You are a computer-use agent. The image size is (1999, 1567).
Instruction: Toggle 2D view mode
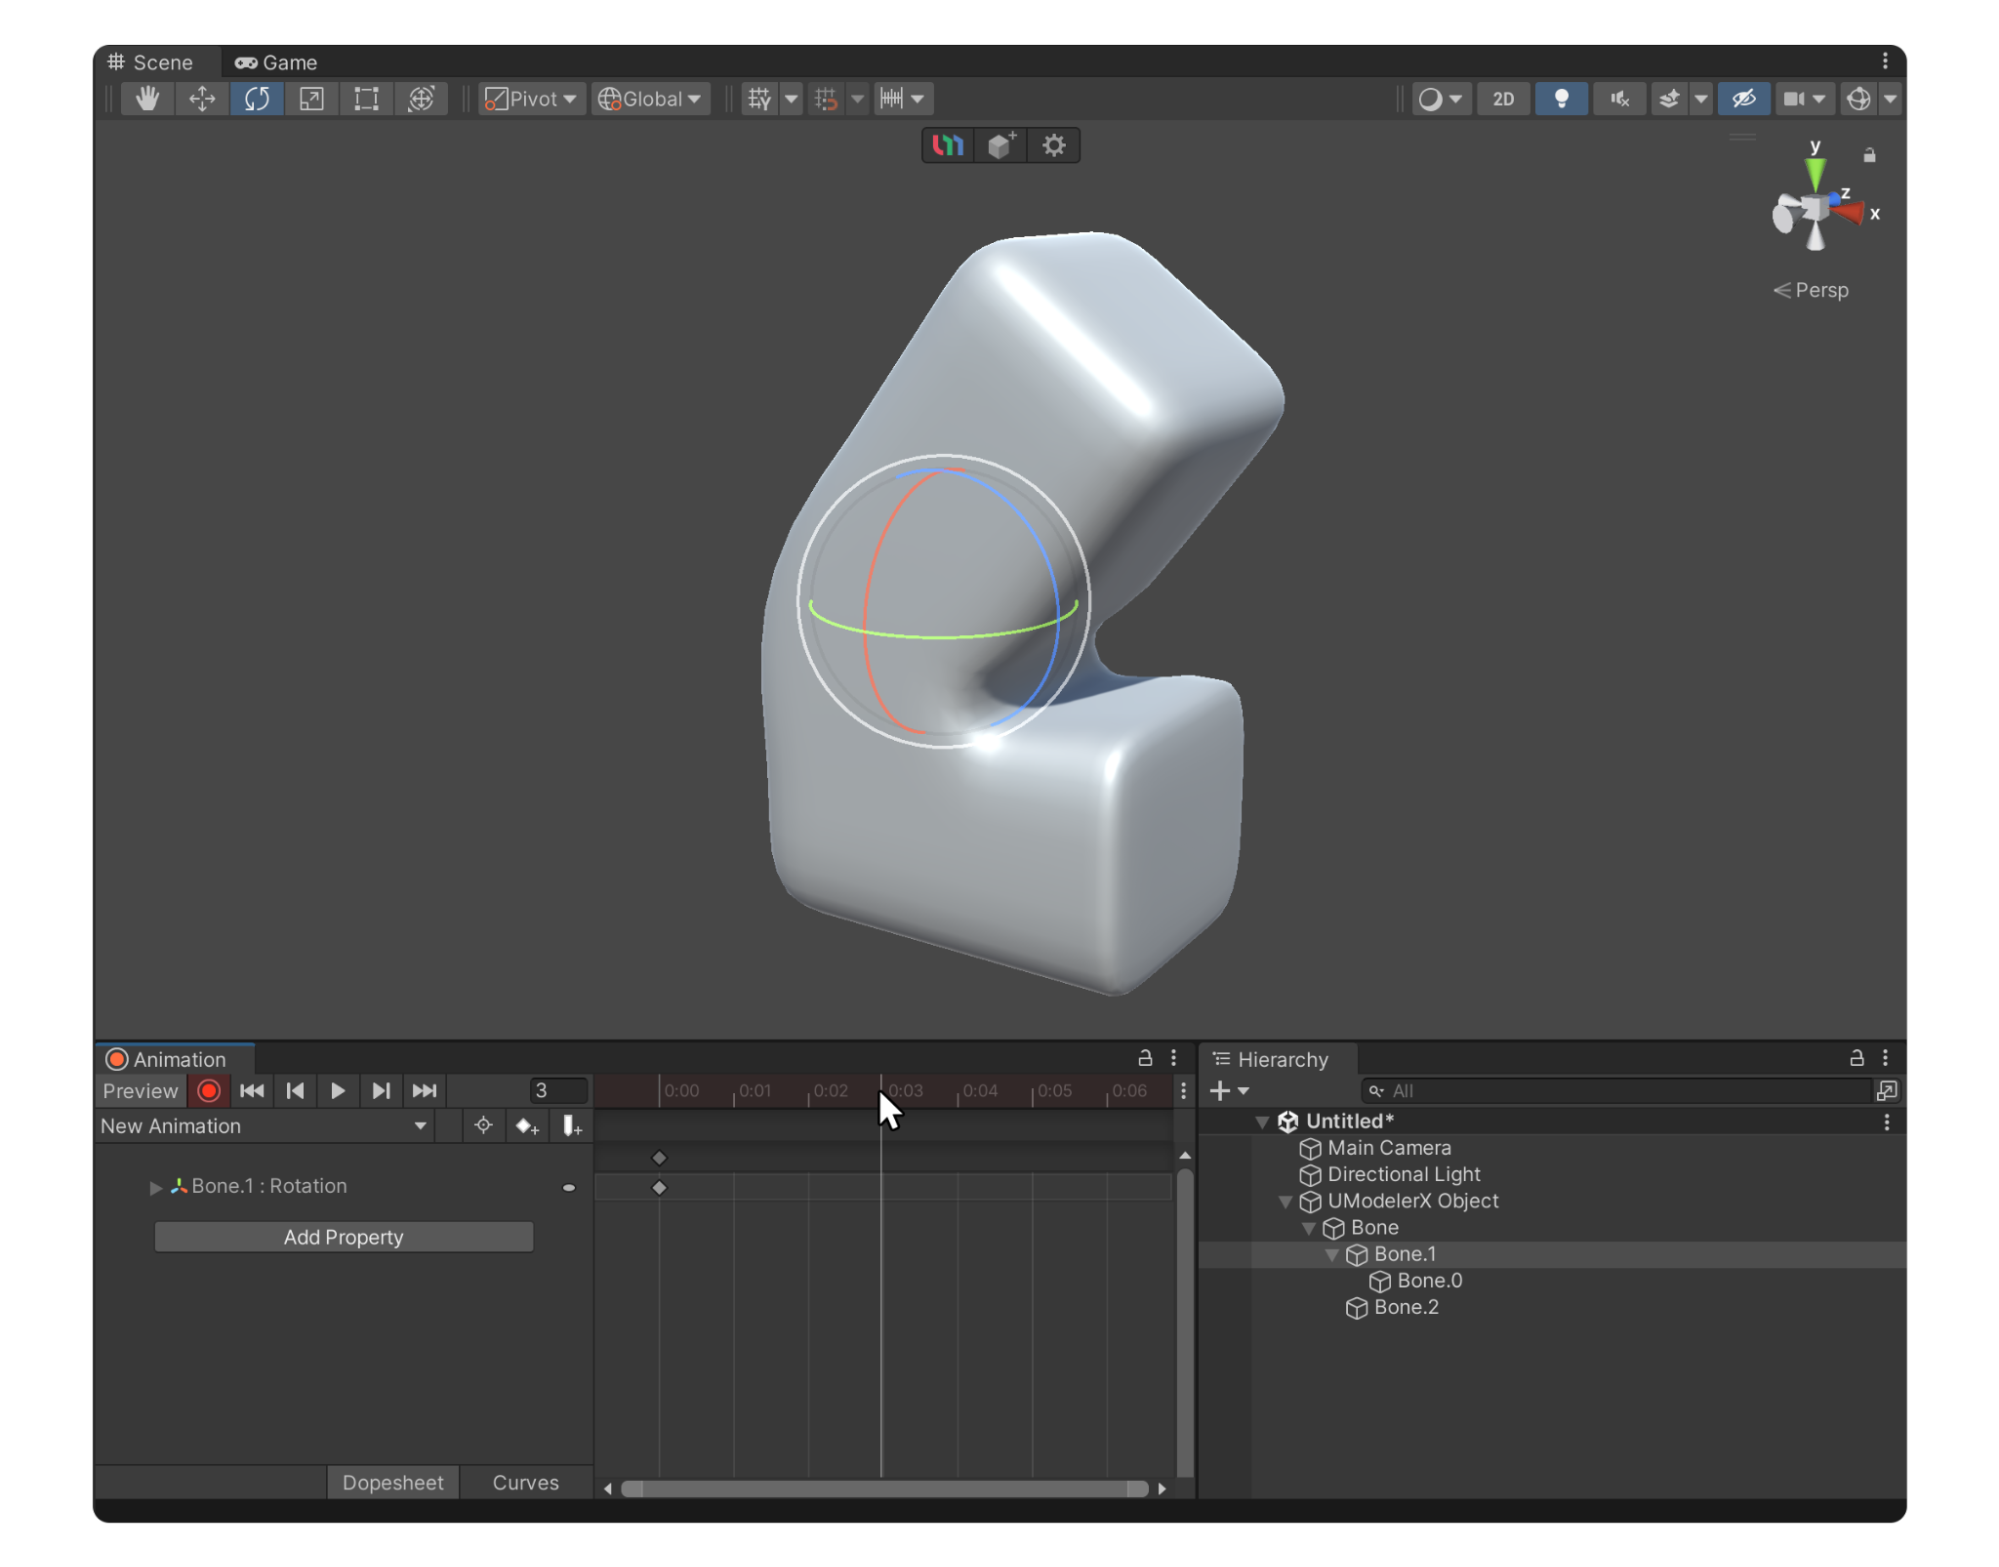[1503, 98]
